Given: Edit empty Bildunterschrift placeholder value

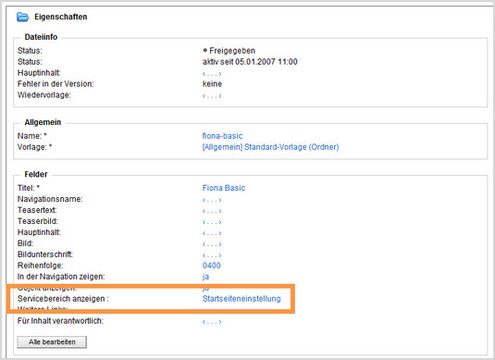Looking at the screenshot, I should pos(212,255).
